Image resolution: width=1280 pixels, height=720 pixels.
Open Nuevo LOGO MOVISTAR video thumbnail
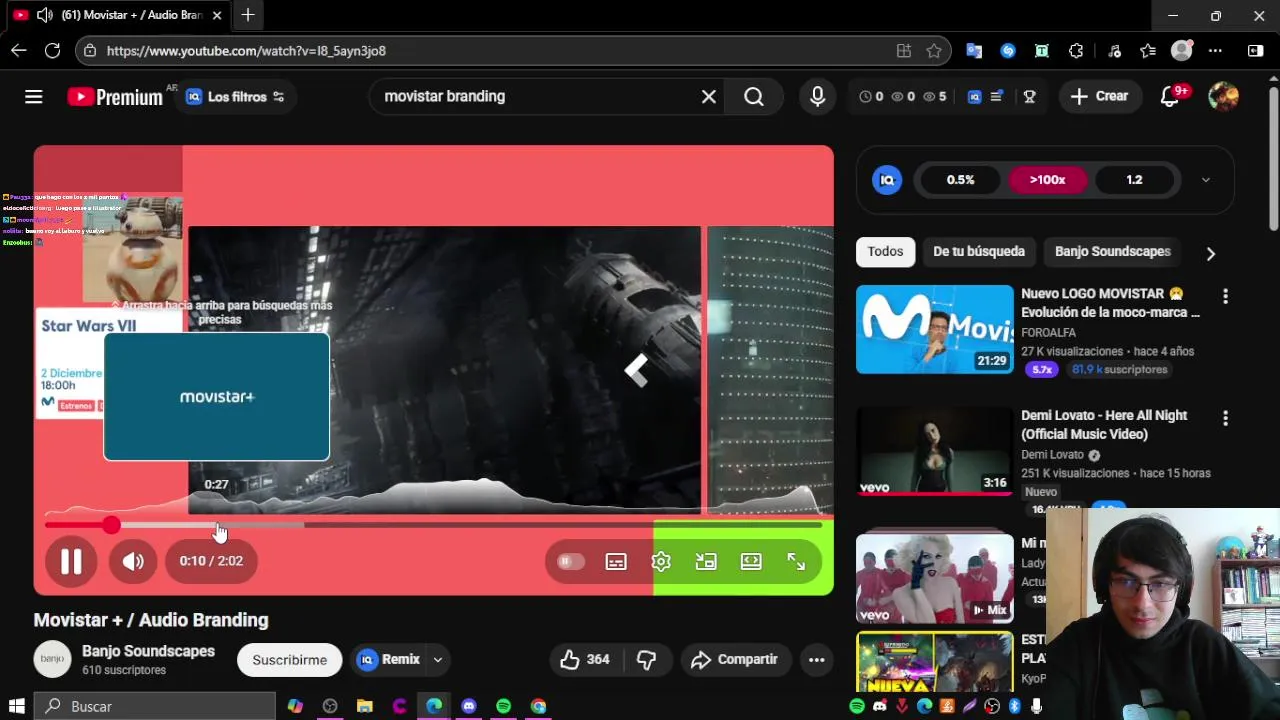(935, 330)
